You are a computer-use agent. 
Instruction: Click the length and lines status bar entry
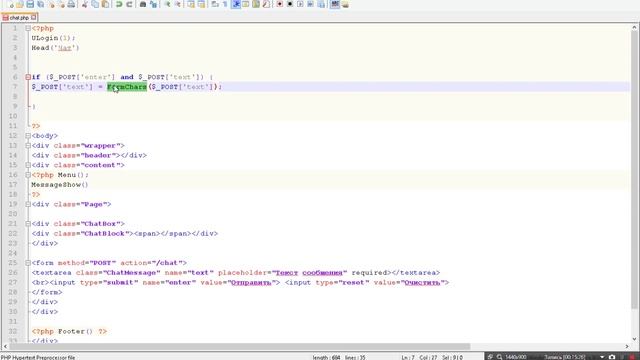tap(339, 358)
